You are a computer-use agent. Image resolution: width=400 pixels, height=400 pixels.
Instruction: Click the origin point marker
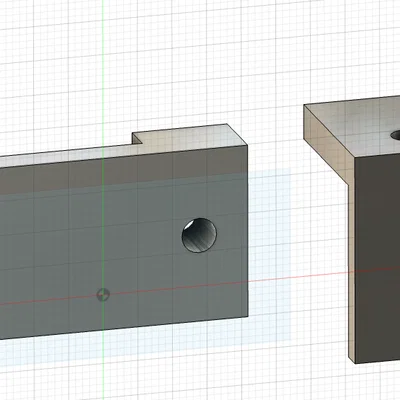103,295
